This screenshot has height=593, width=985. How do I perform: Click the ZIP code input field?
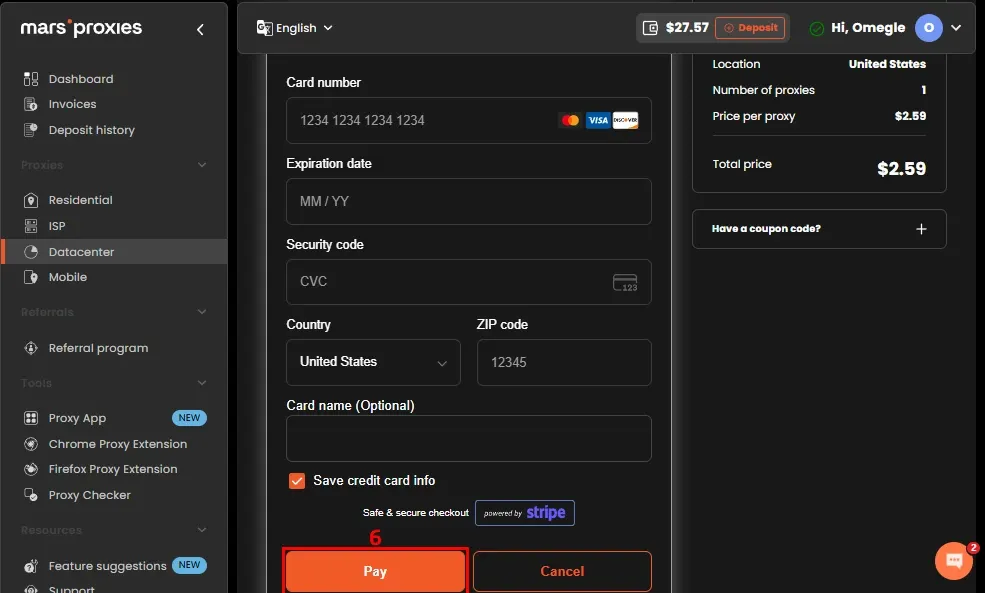pos(564,362)
